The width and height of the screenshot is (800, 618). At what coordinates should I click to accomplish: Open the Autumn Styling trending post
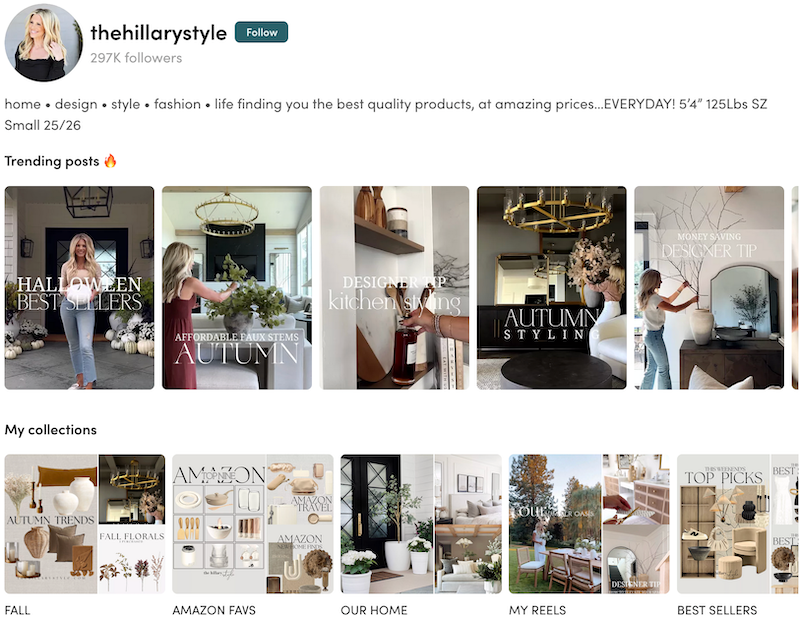(x=552, y=288)
